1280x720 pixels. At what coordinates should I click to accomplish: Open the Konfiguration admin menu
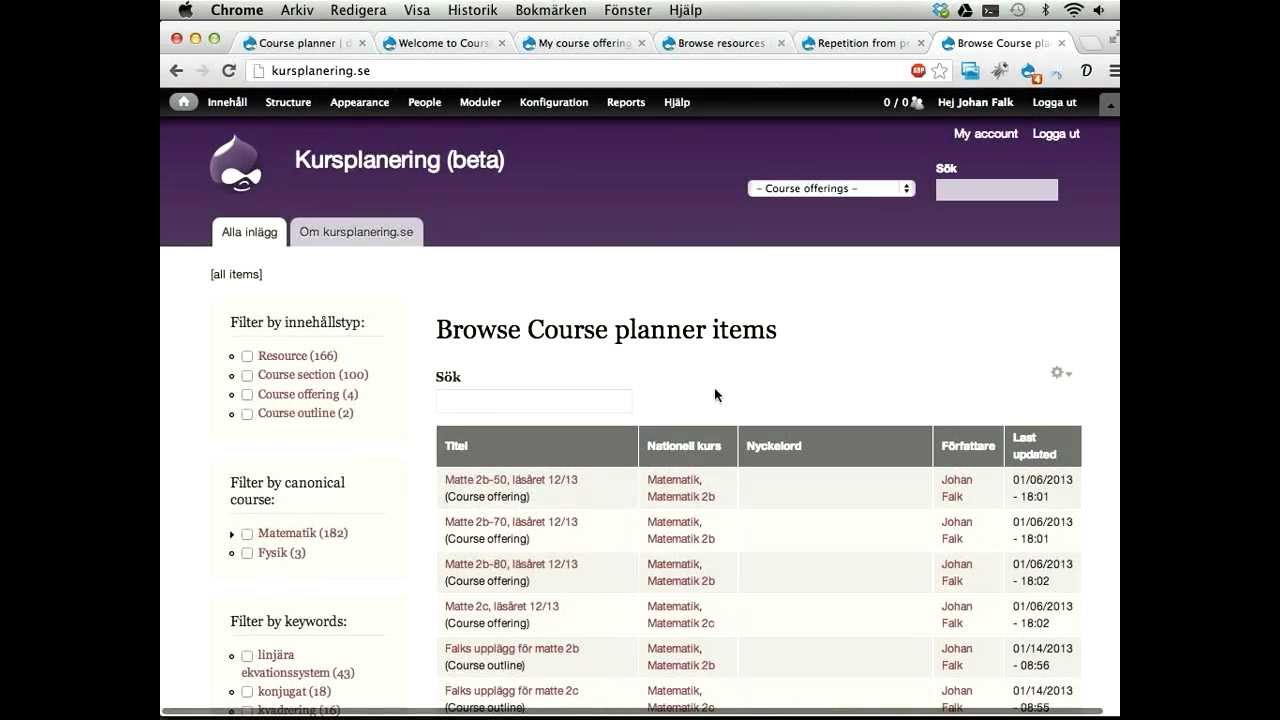pos(554,102)
